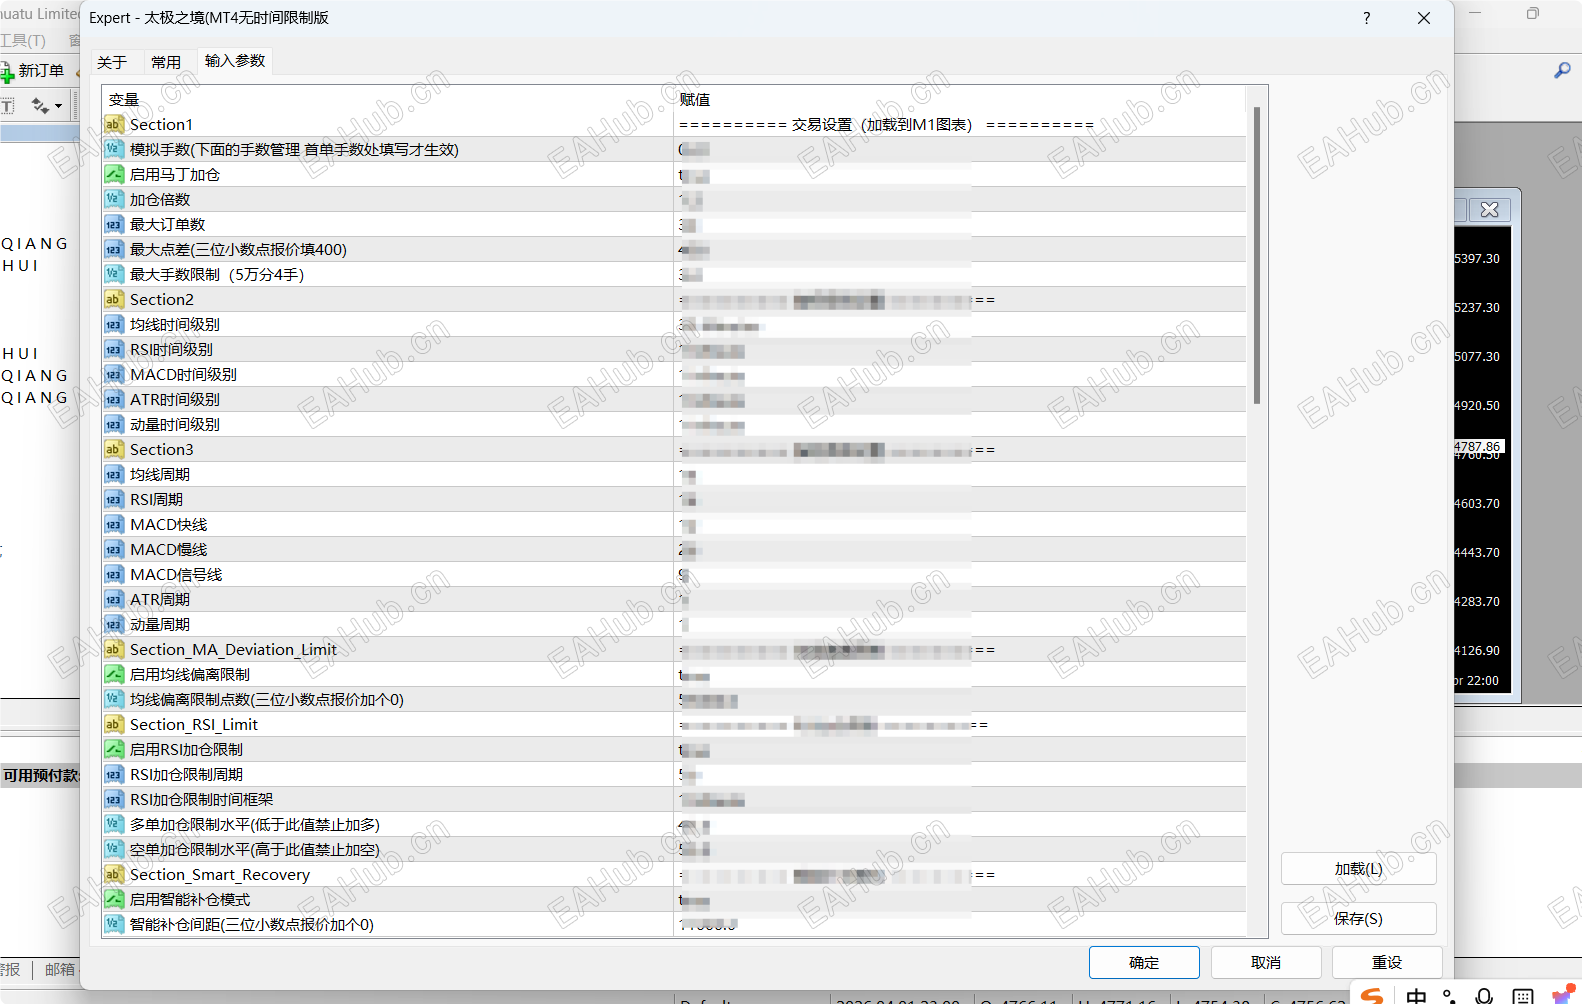Select the MACD慢线 variable row

point(674,549)
